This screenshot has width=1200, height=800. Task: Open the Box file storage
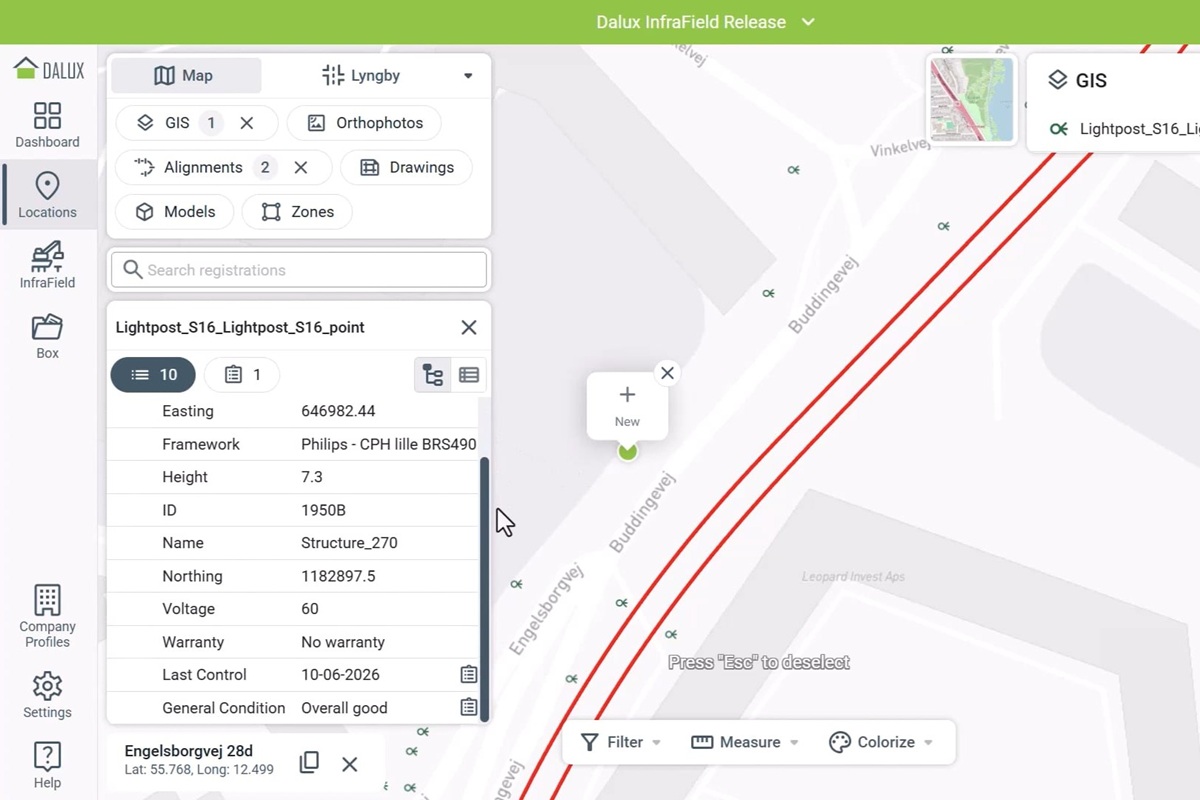coord(47,336)
